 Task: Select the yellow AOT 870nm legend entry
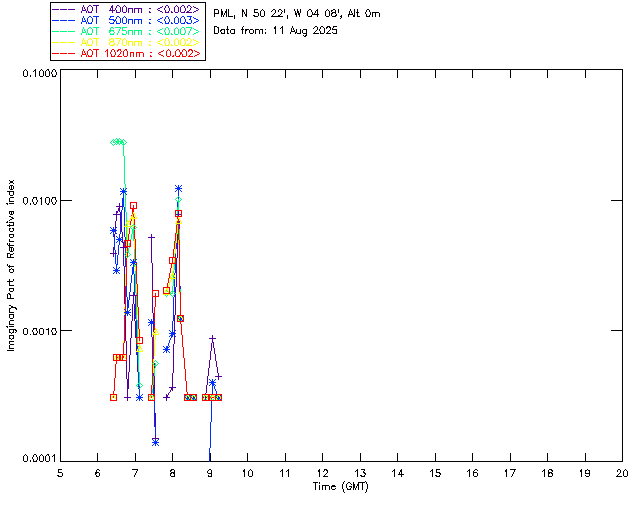[x=128, y=42]
